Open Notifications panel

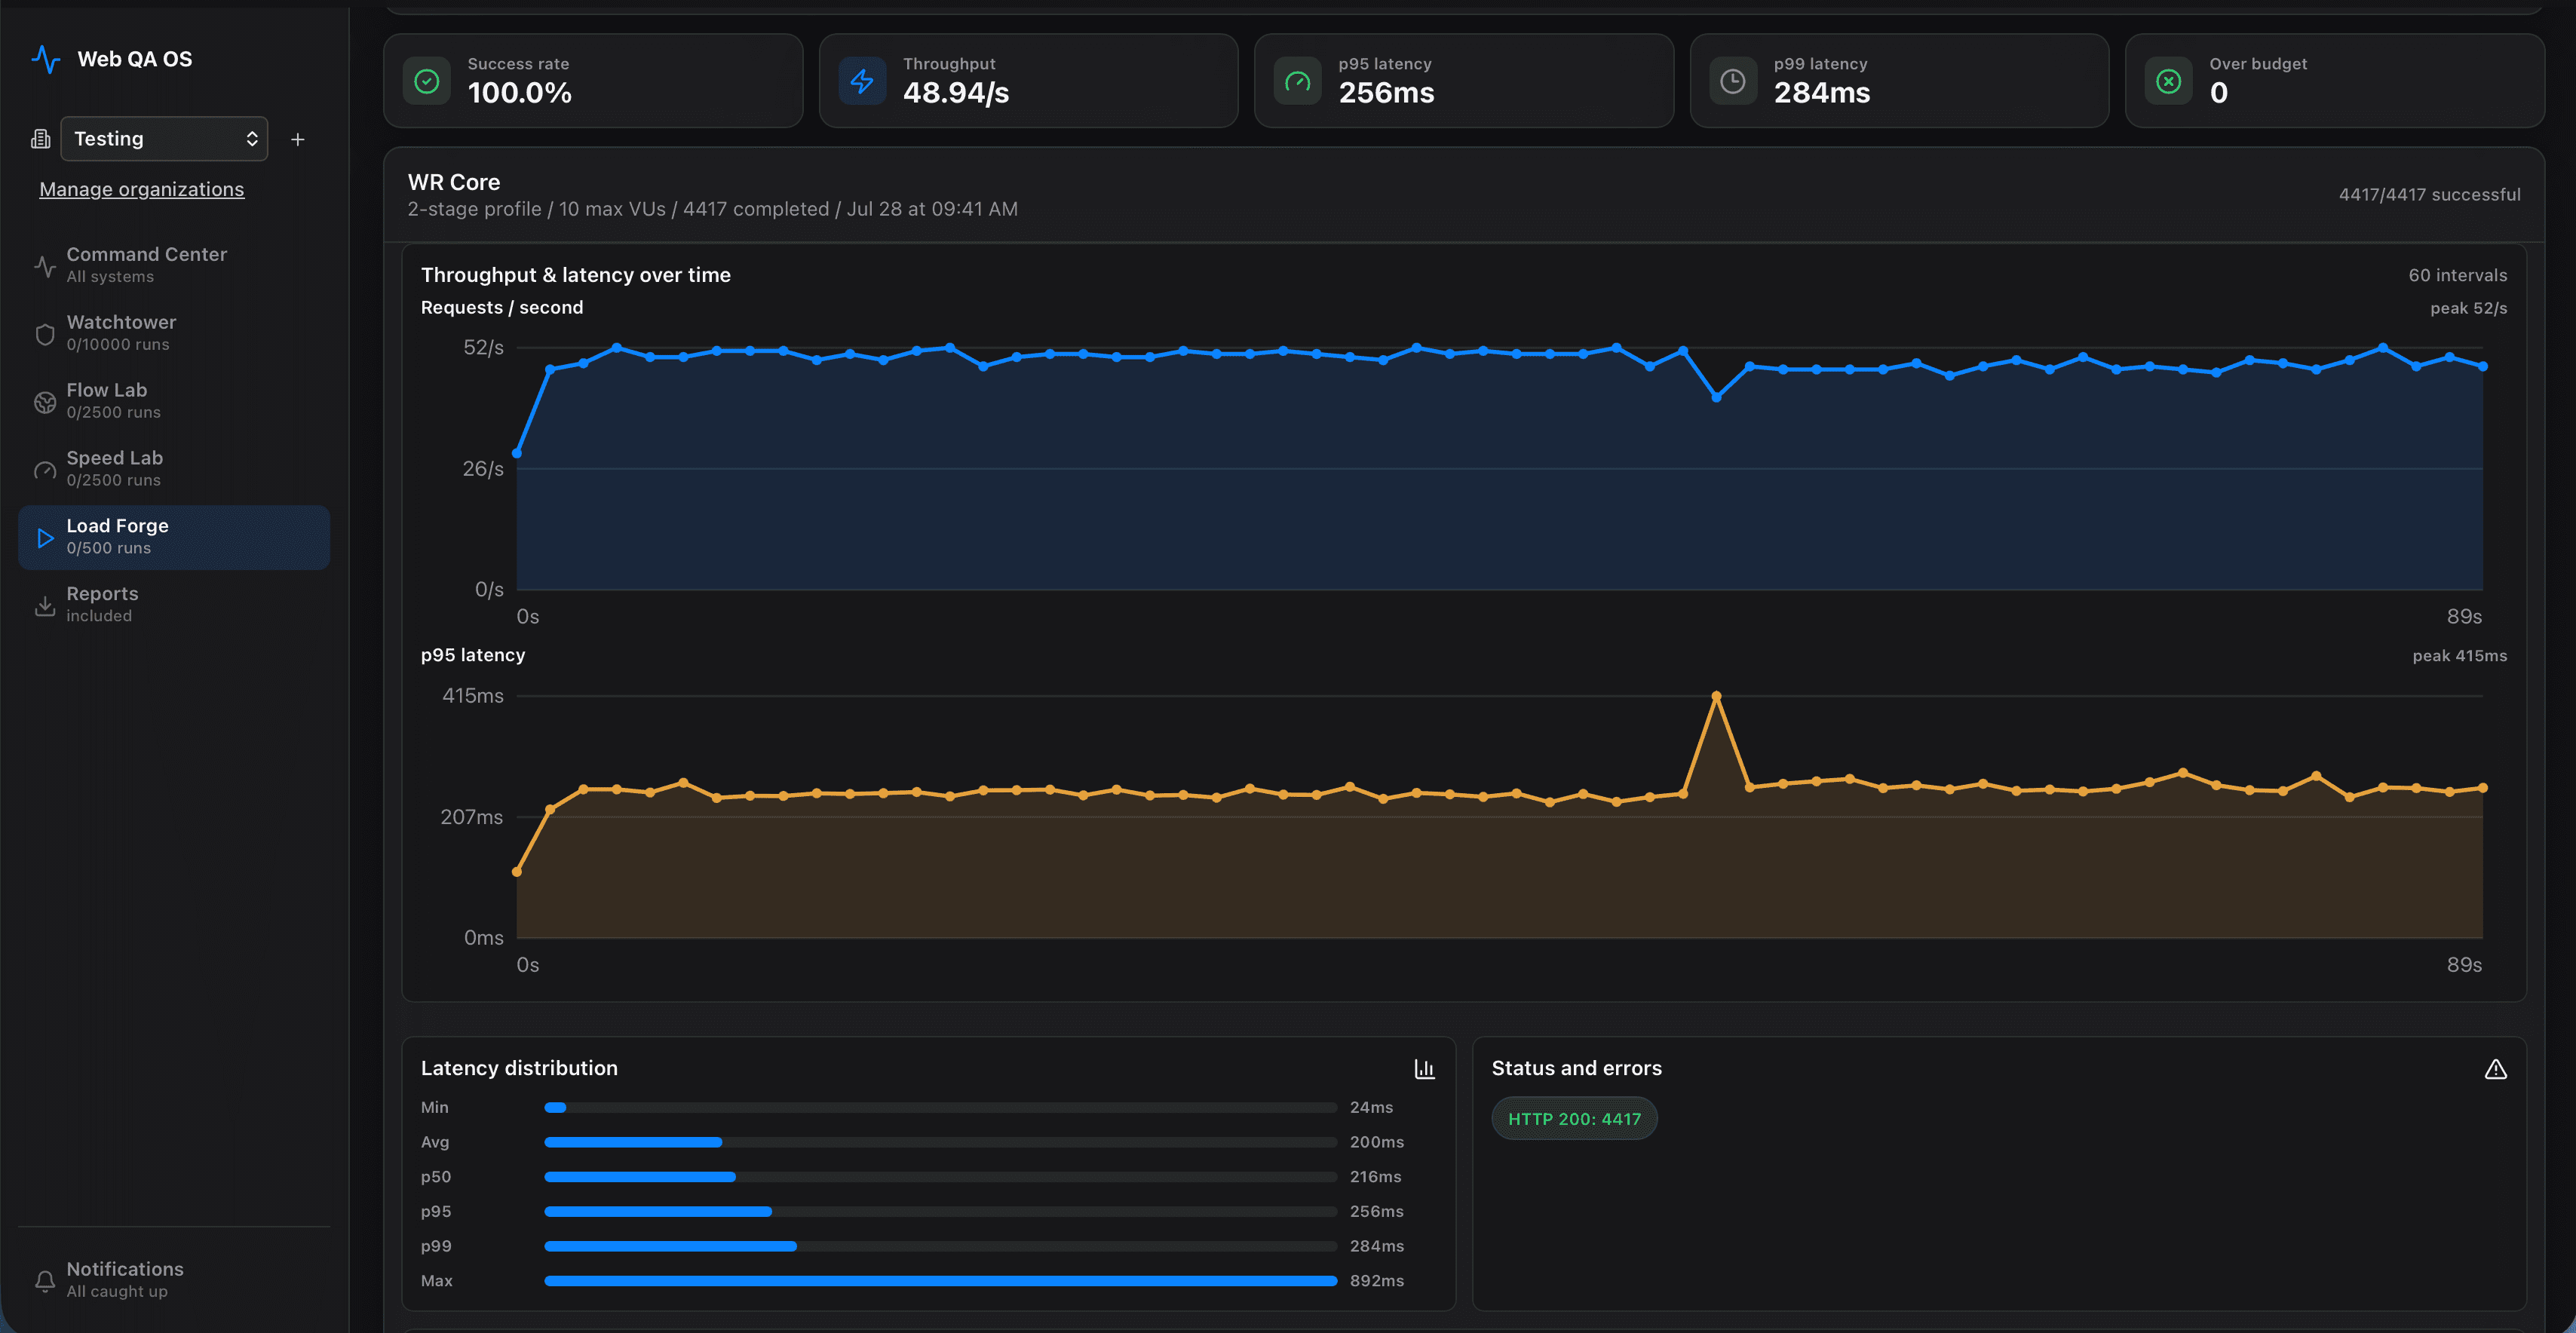[174, 1280]
